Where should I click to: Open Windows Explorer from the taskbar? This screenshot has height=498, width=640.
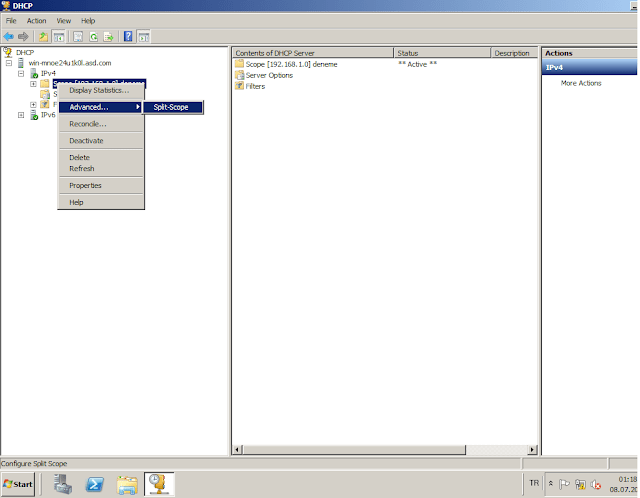tap(127, 485)
